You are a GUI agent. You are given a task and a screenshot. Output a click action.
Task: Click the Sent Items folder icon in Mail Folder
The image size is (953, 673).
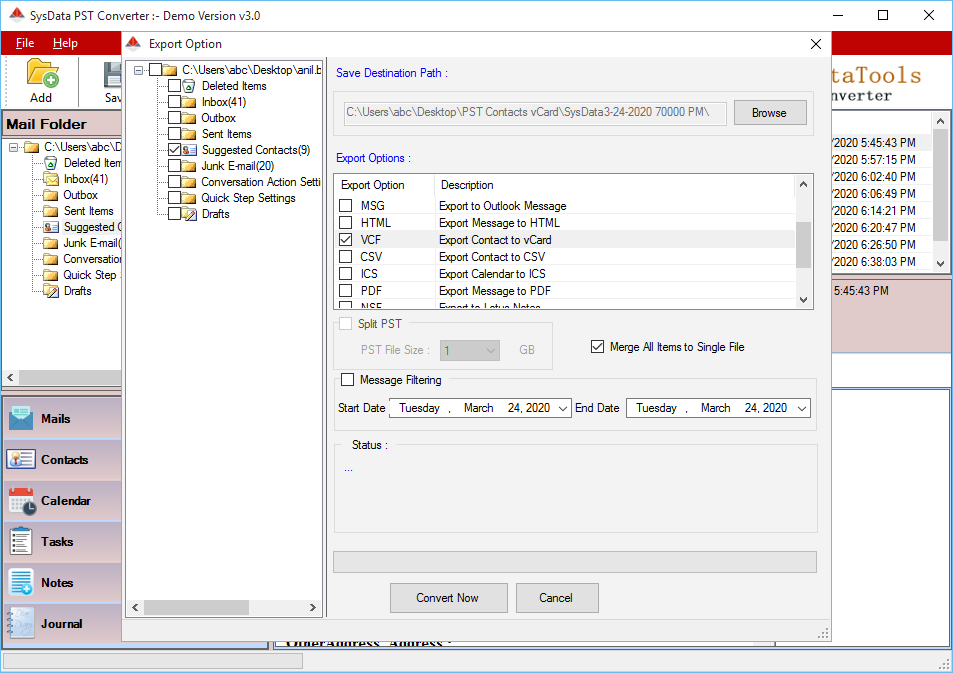(51, 211)
